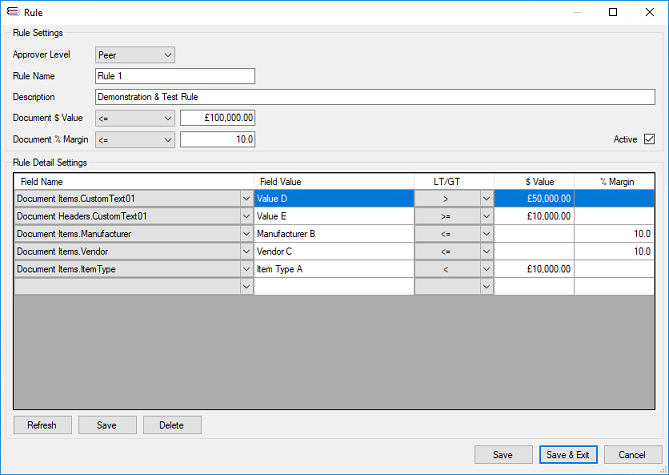669x475 pixels.
Task: Expand field name dropdown for Document Items.Vendor
Action: coord(246,251)
